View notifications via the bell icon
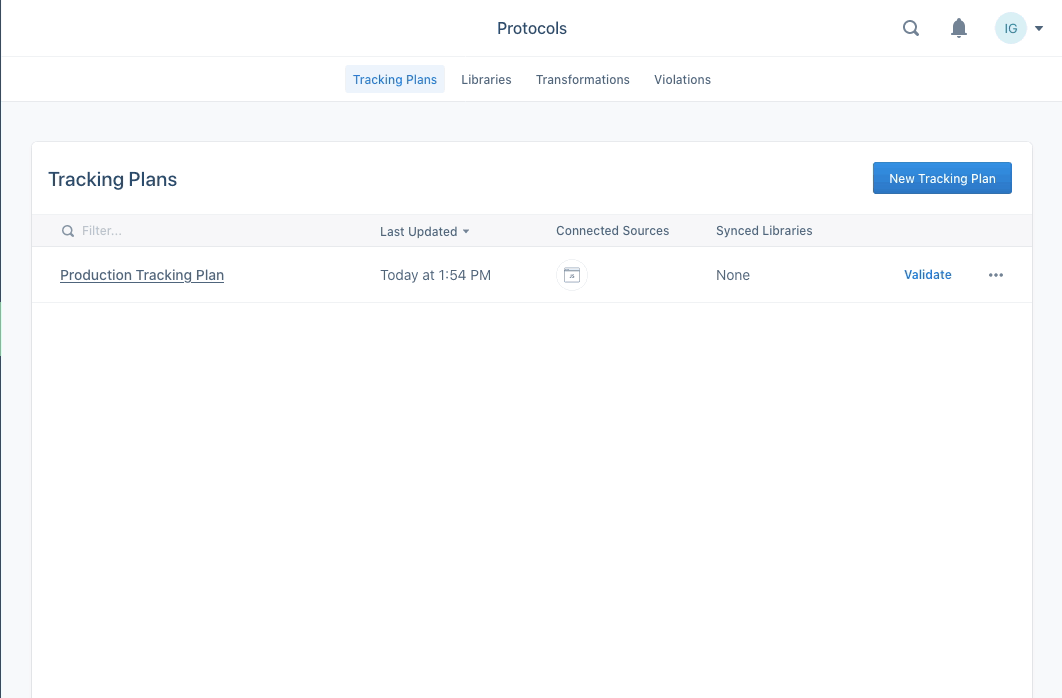The image size is (1062, 698). click(x=959, y=28)
